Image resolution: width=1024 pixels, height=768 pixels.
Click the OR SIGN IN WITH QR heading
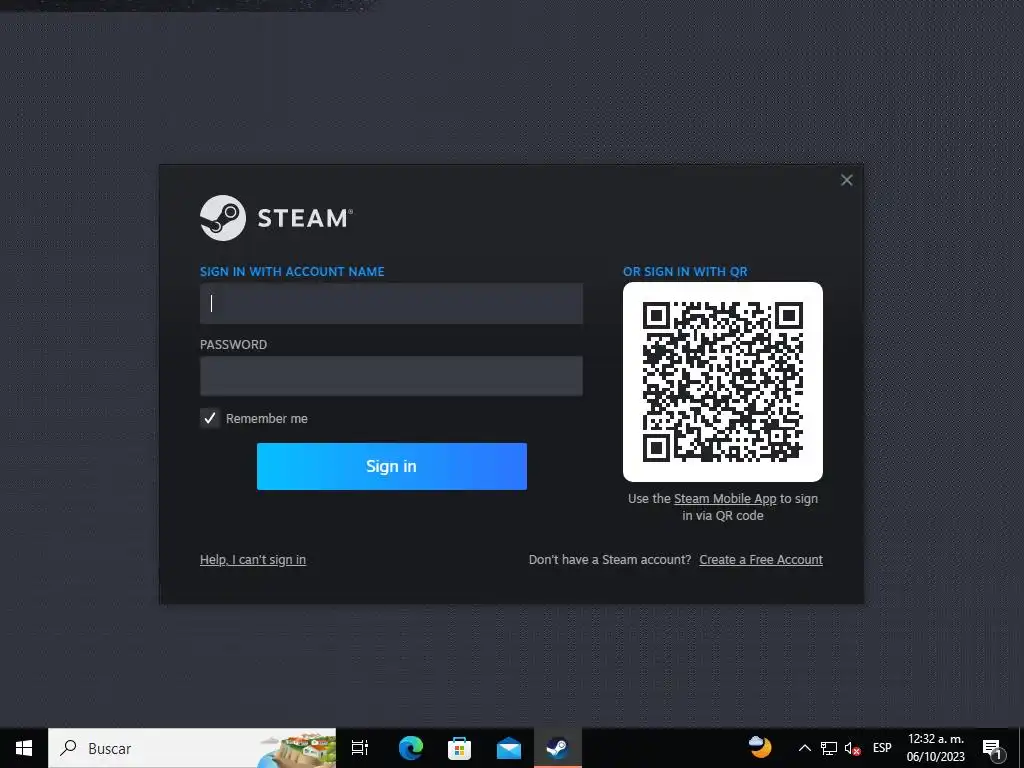click(x=685, y=272)
